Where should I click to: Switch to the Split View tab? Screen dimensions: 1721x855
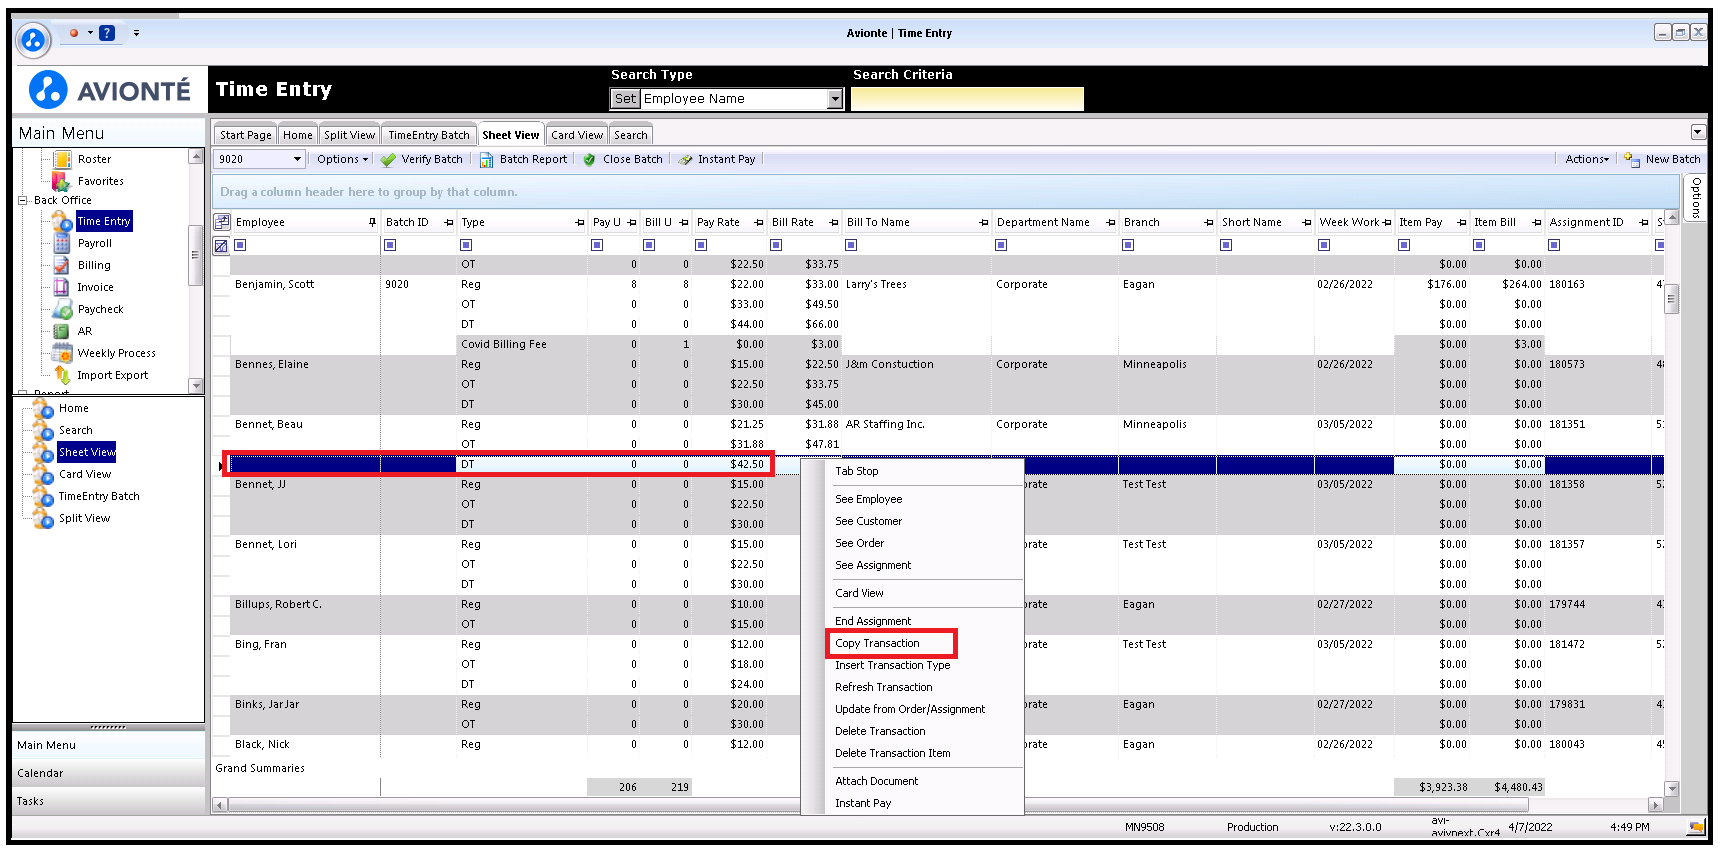(349, 135)
